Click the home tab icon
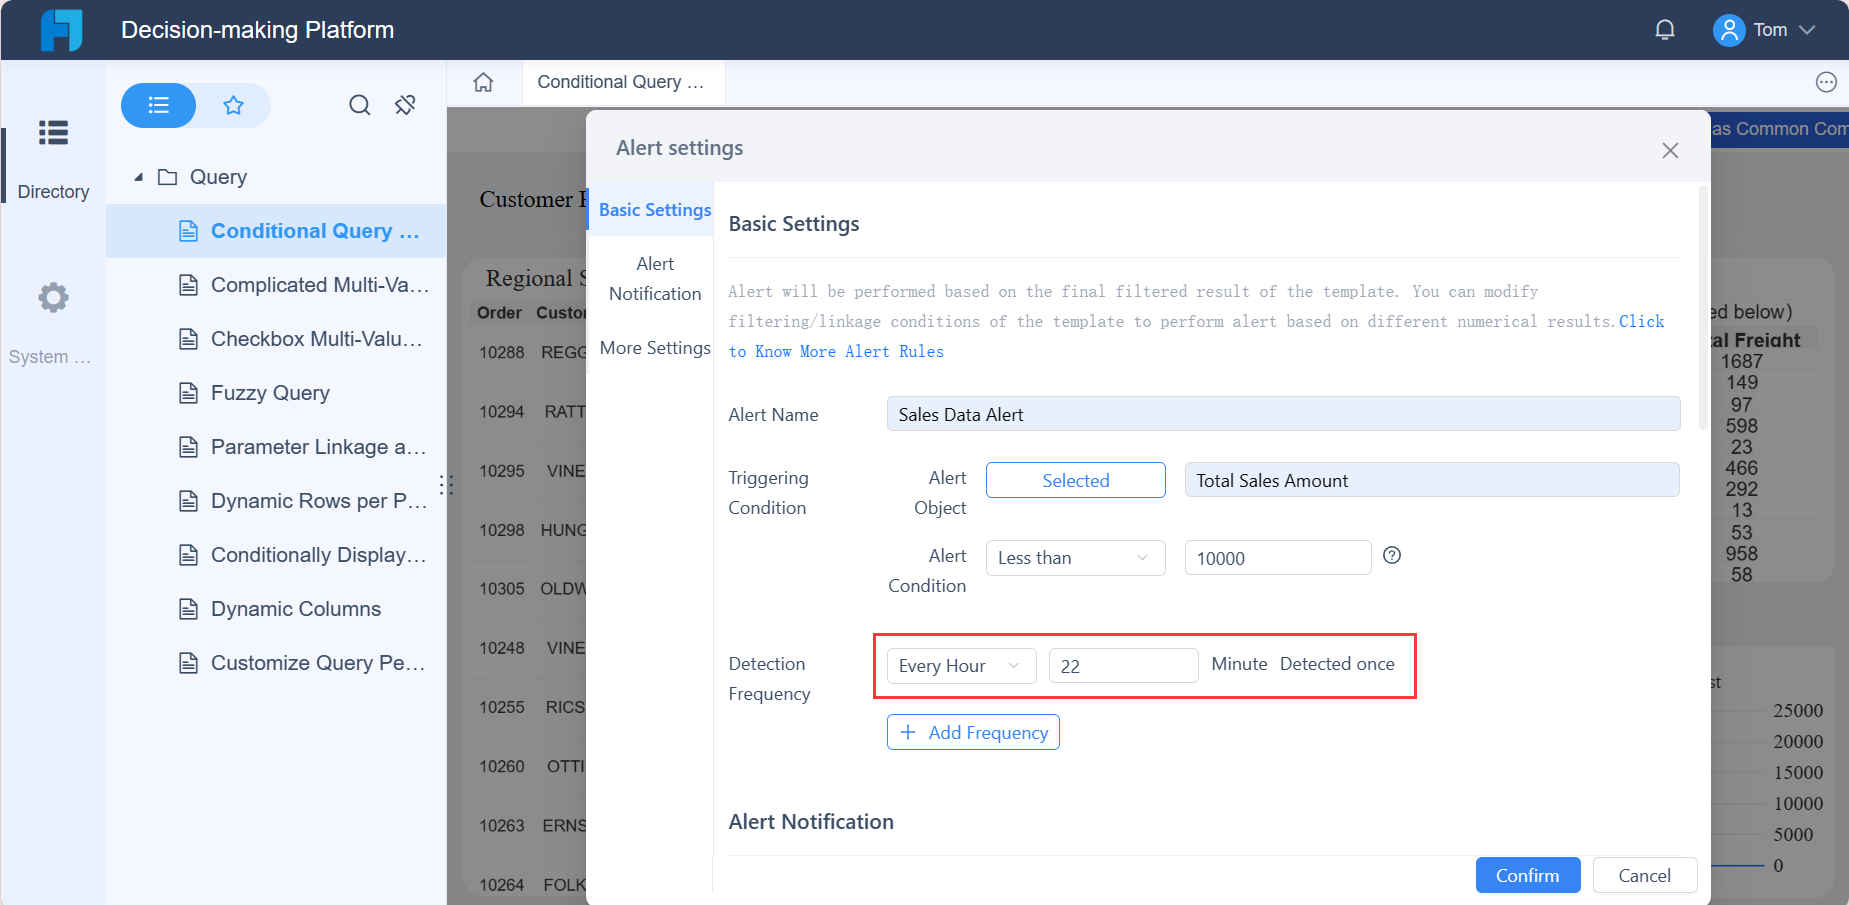The width and height of the screenshot is (1849, 905). pos(484,81)
